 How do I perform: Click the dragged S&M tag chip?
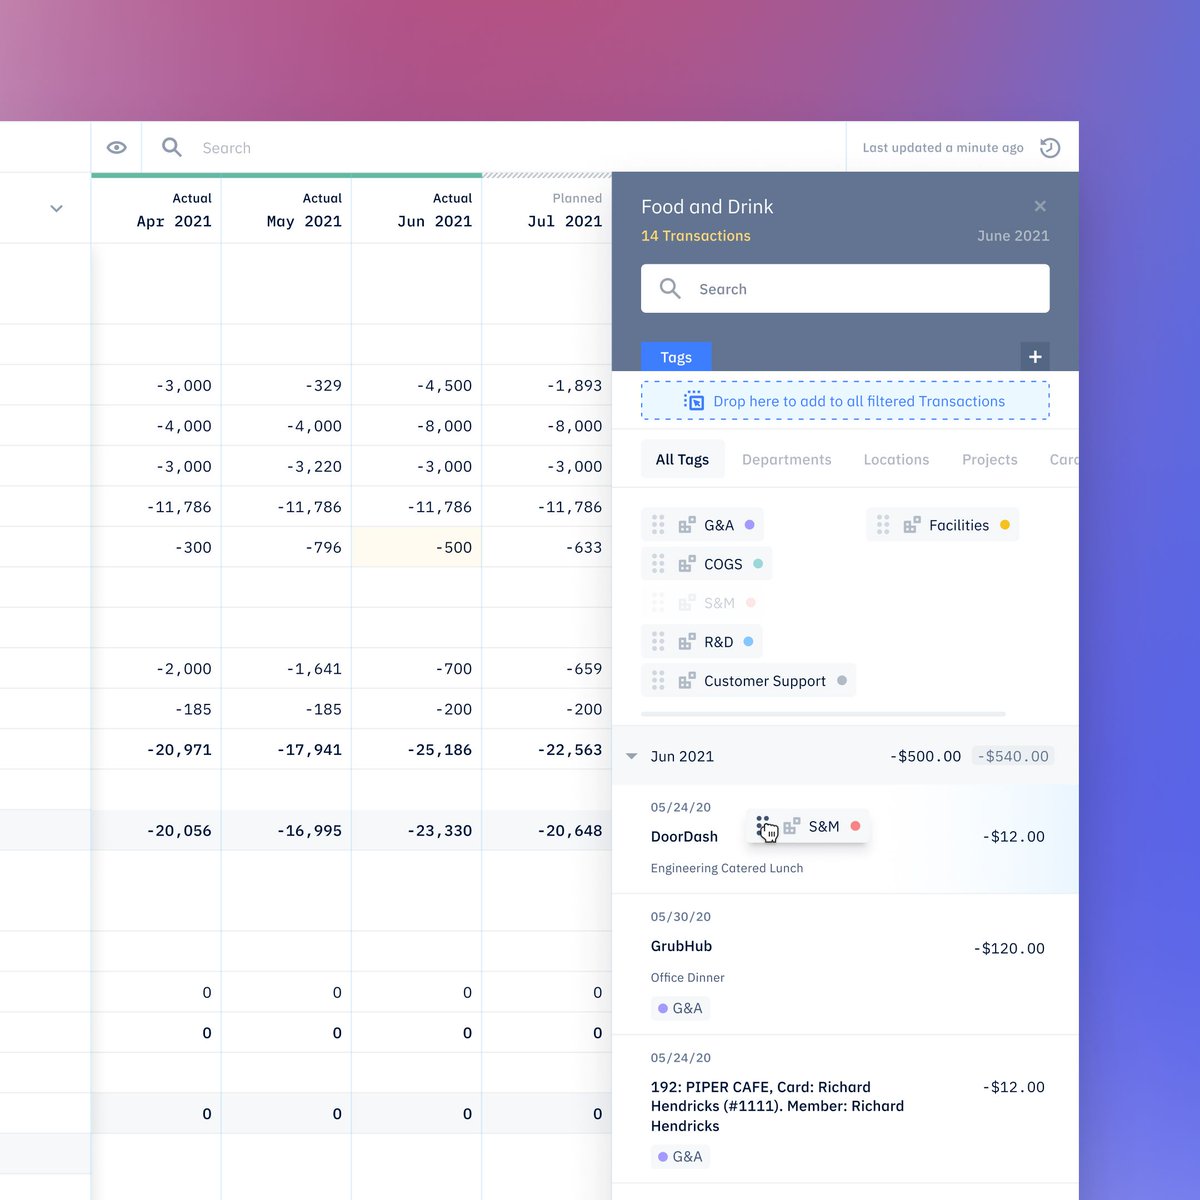click(808, 826)
